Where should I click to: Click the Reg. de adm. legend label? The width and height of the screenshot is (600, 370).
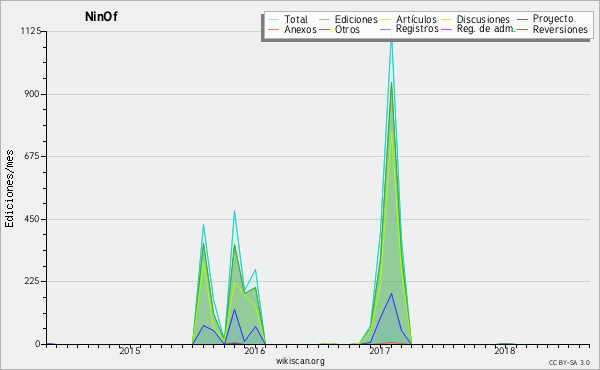click(486, 29)
